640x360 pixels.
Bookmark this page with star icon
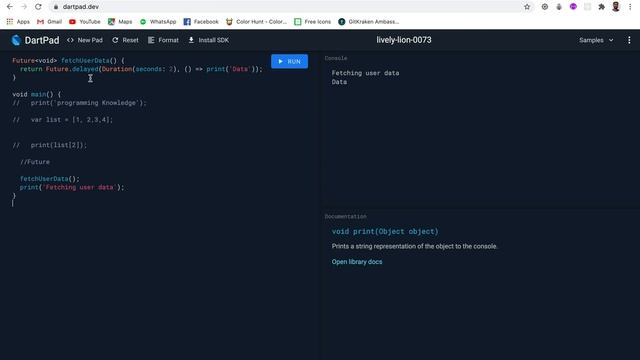(527, 7)
